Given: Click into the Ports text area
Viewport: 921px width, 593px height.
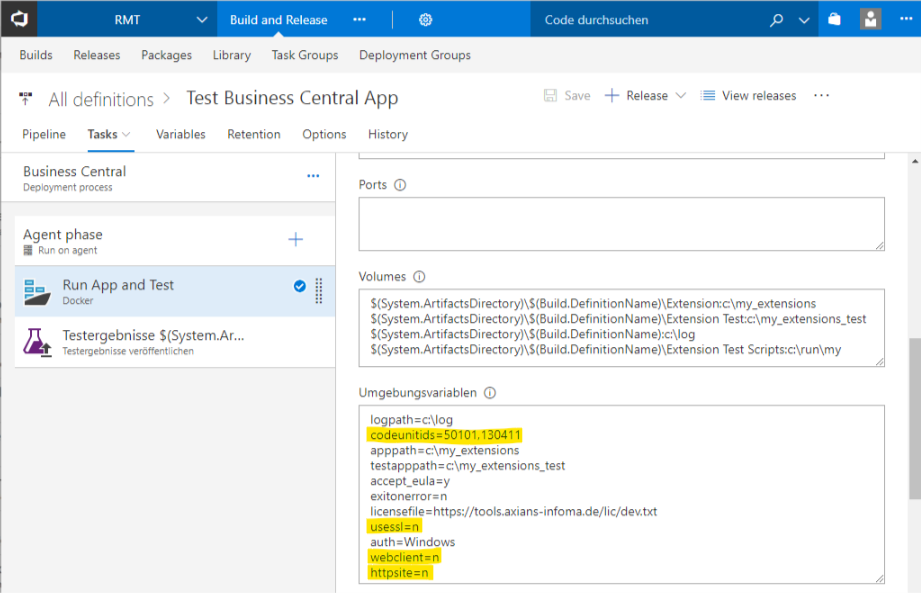Looking at the screenshot, I should point(621,224).
